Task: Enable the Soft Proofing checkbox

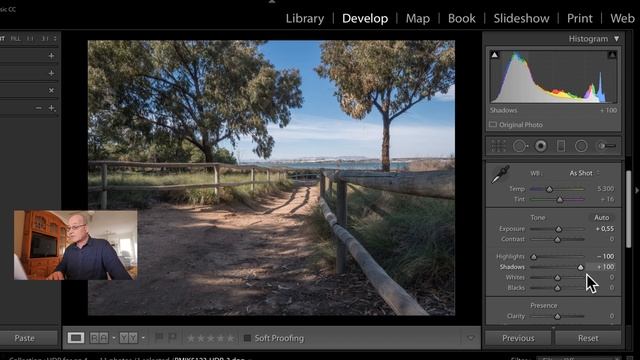Action: pos(247,338)
